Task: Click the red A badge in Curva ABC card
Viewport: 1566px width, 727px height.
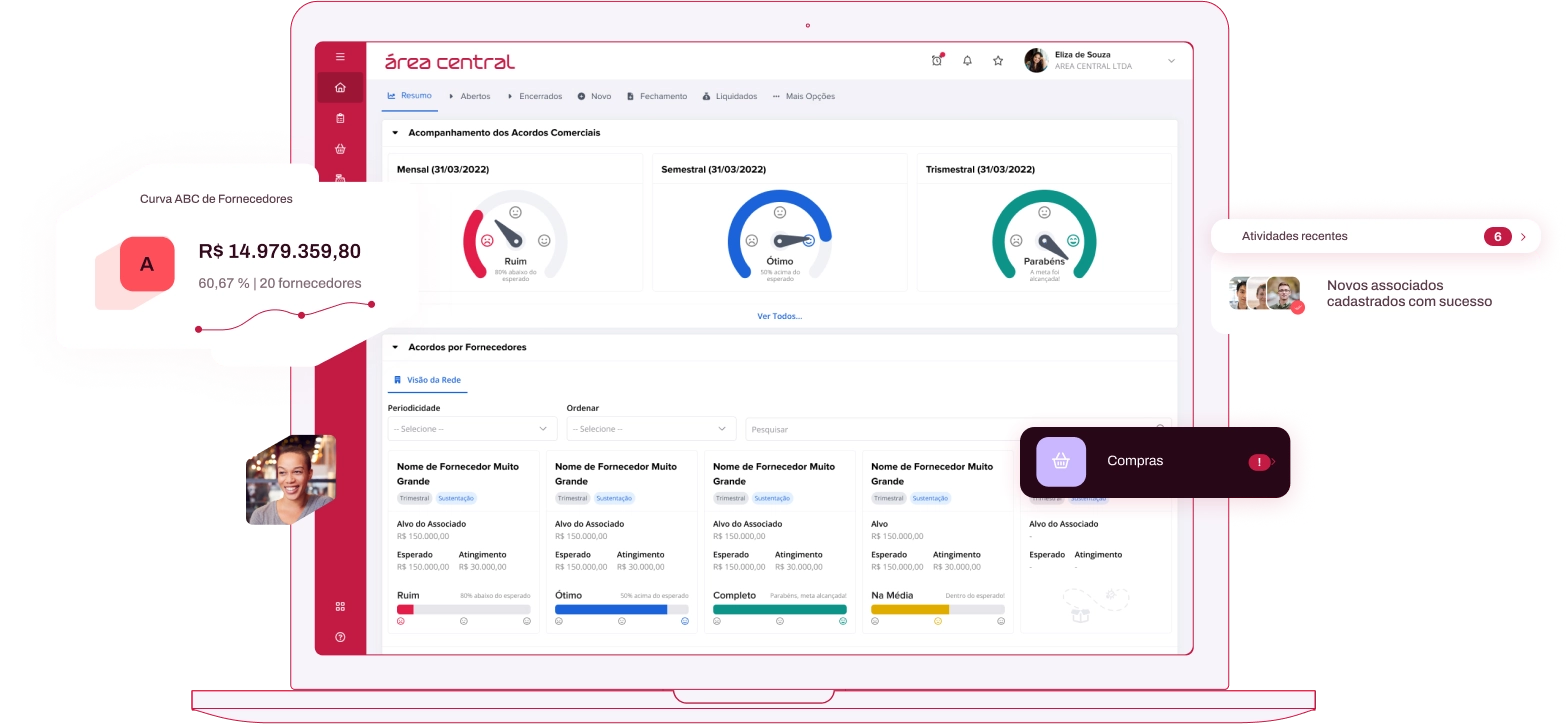Action: 147,264
